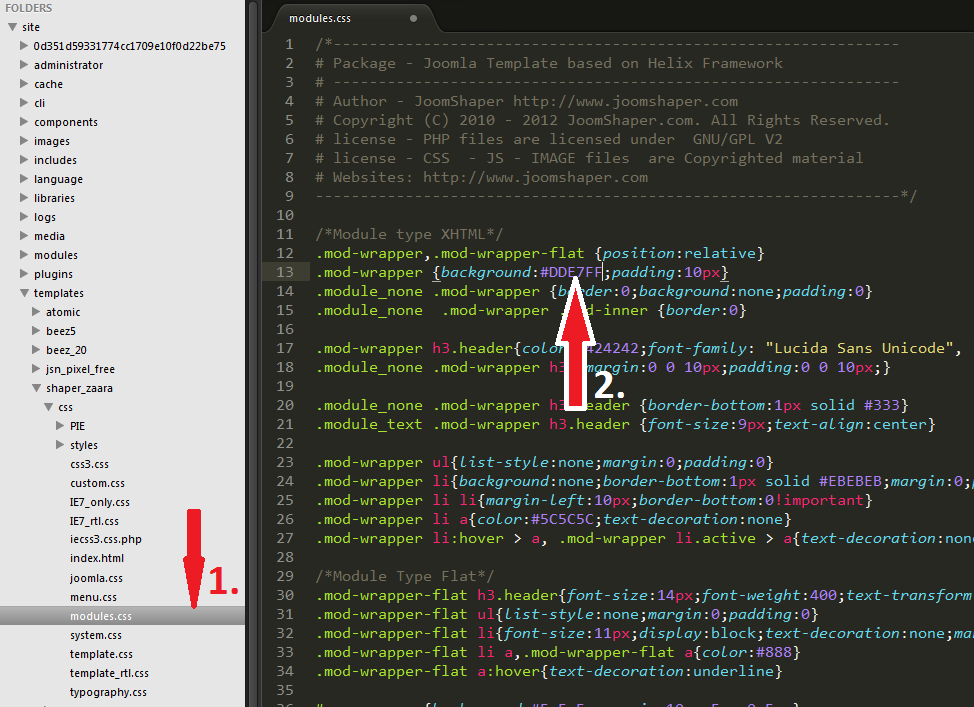
Task: Collapse the css folder
Action: pos(48,407)
